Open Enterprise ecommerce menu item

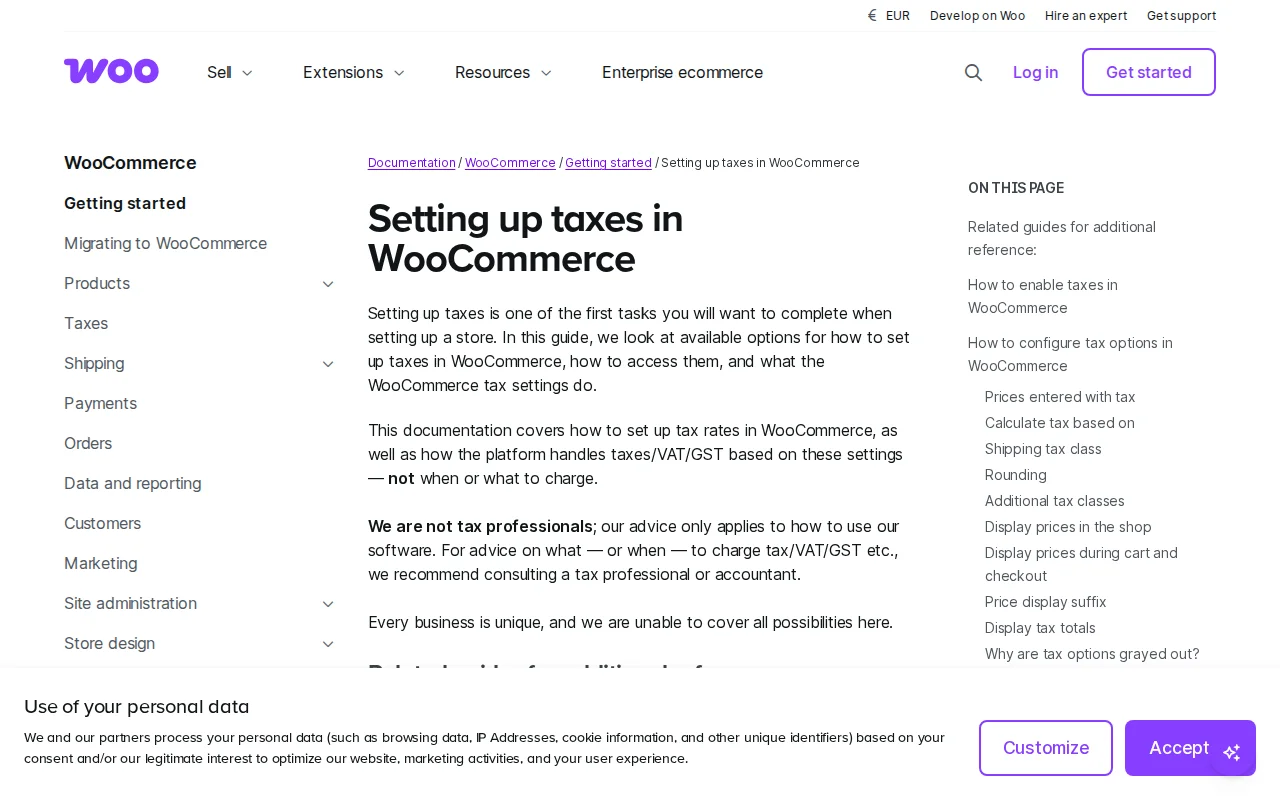(x=682, y=72)
